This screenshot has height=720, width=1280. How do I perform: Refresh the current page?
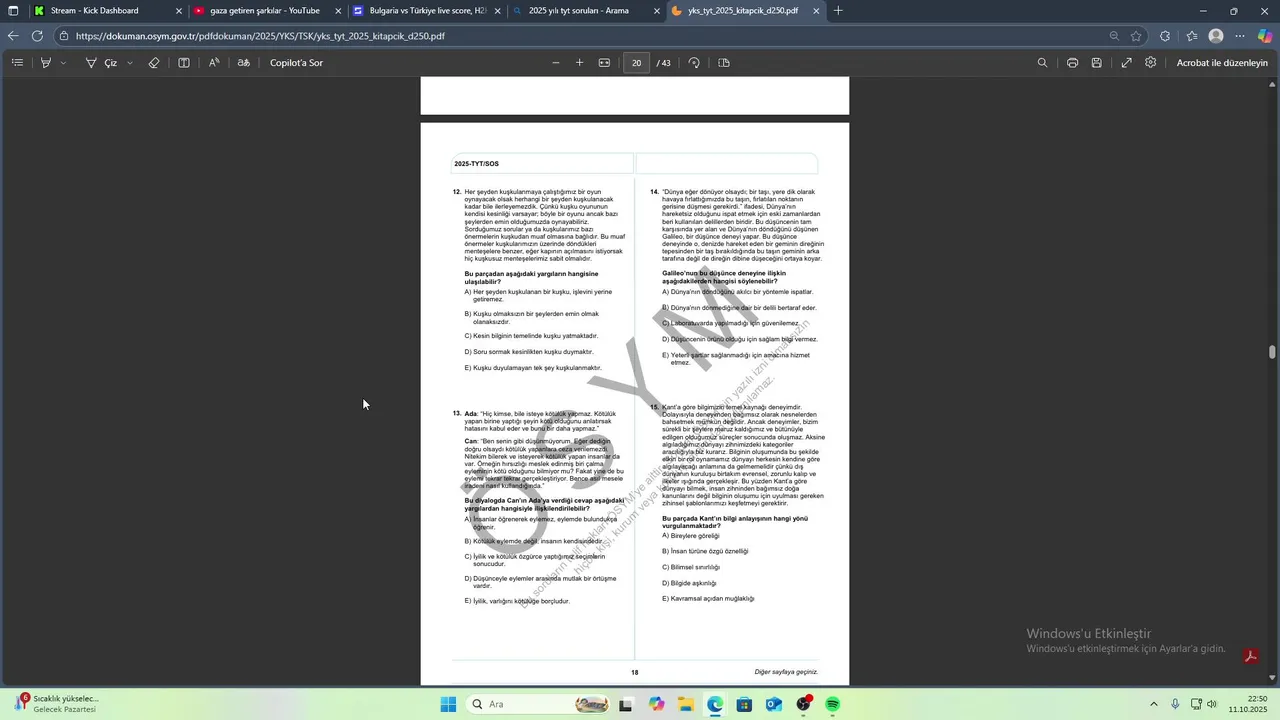tap(37, 36)
